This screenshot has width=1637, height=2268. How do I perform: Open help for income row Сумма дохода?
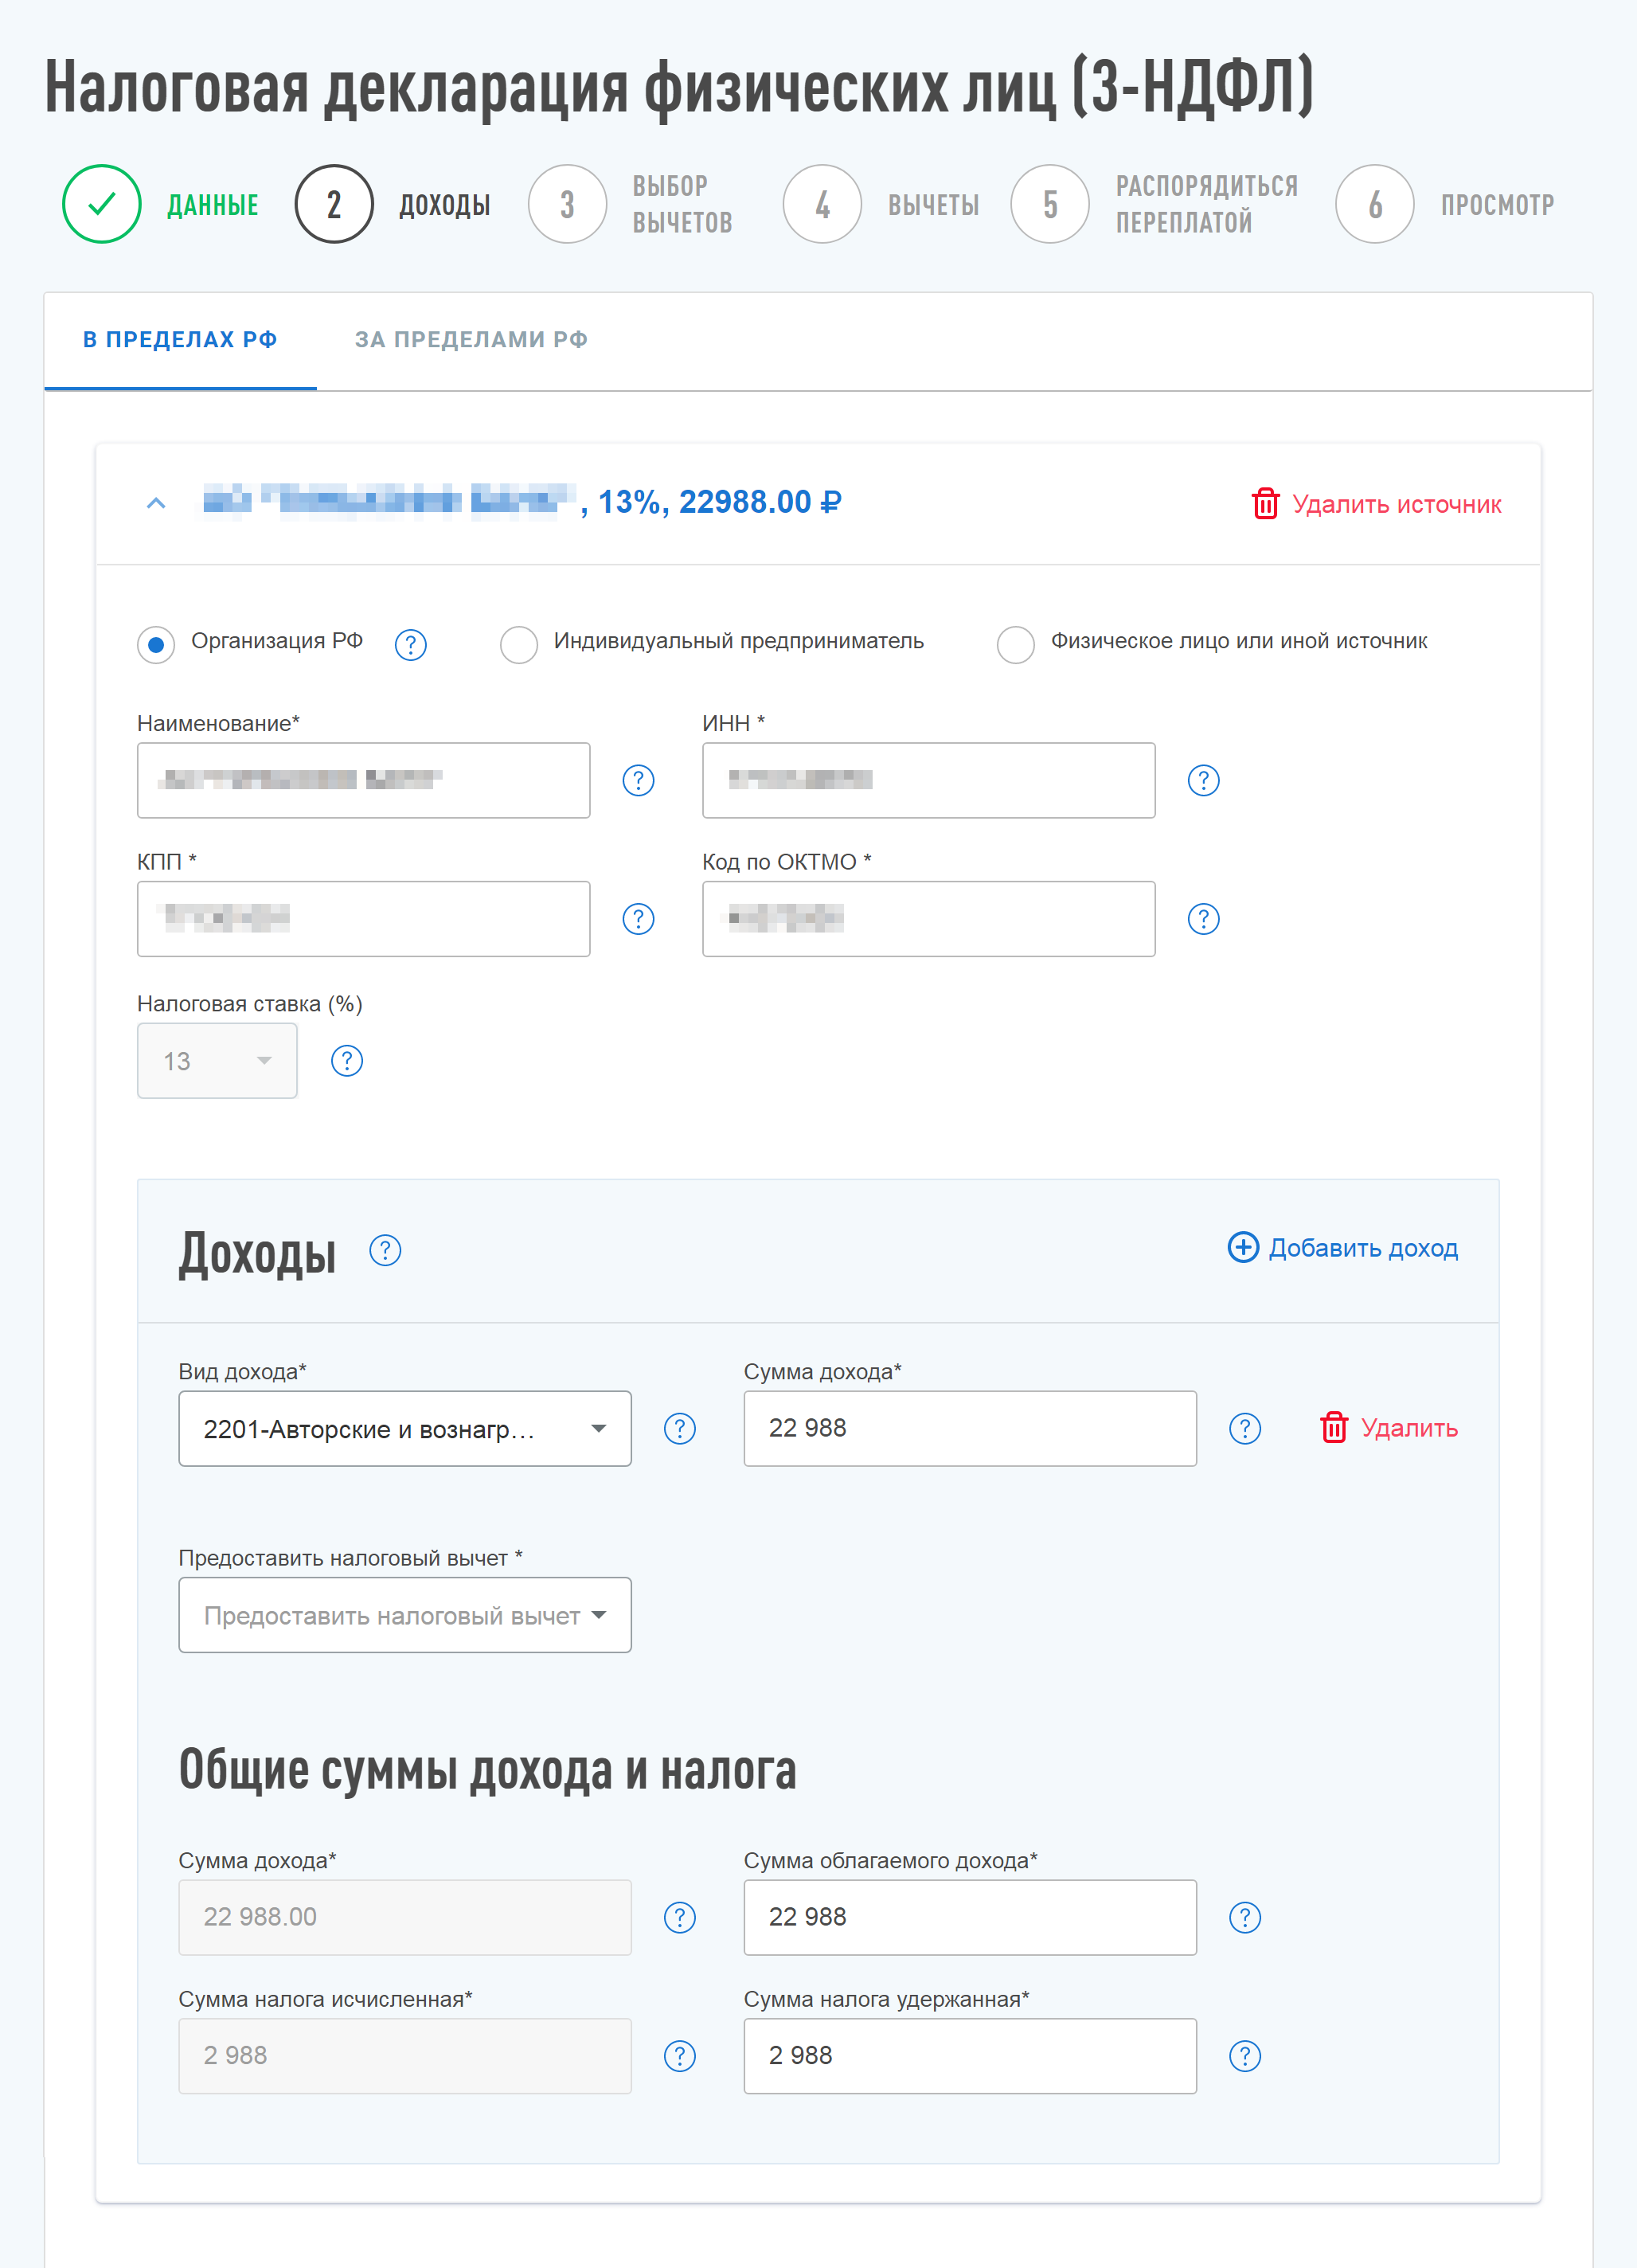[1245, 1429]
